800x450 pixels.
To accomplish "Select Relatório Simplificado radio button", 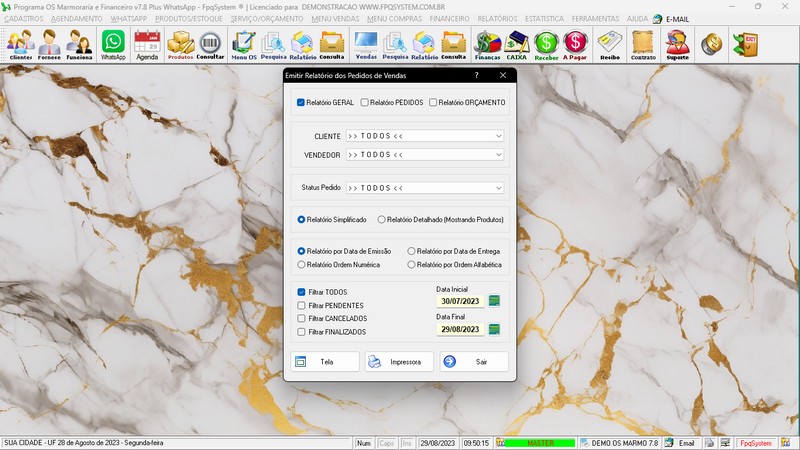I will click(x=301, y=219).
